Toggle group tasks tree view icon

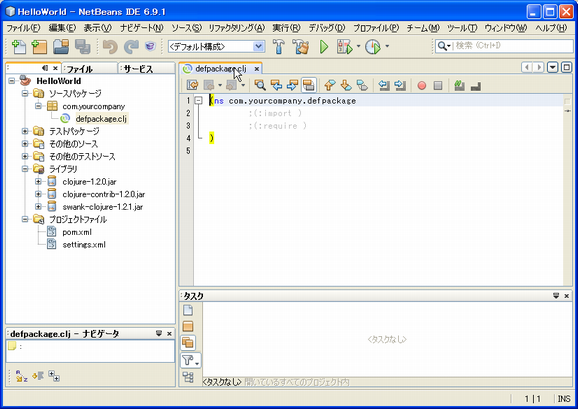[x=188, y=377]
